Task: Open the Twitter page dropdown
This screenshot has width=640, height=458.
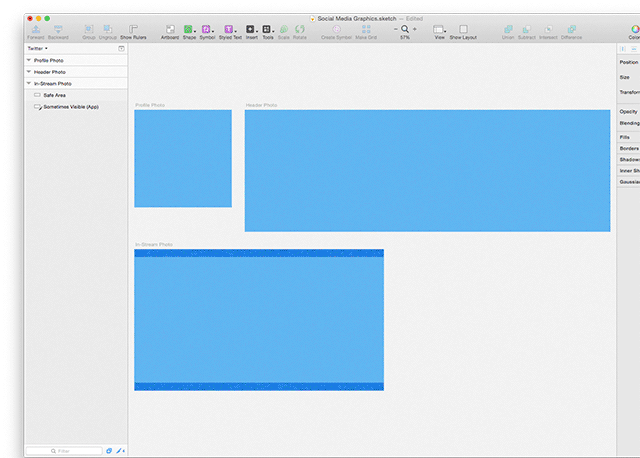Action: click(x=37, y=49)
